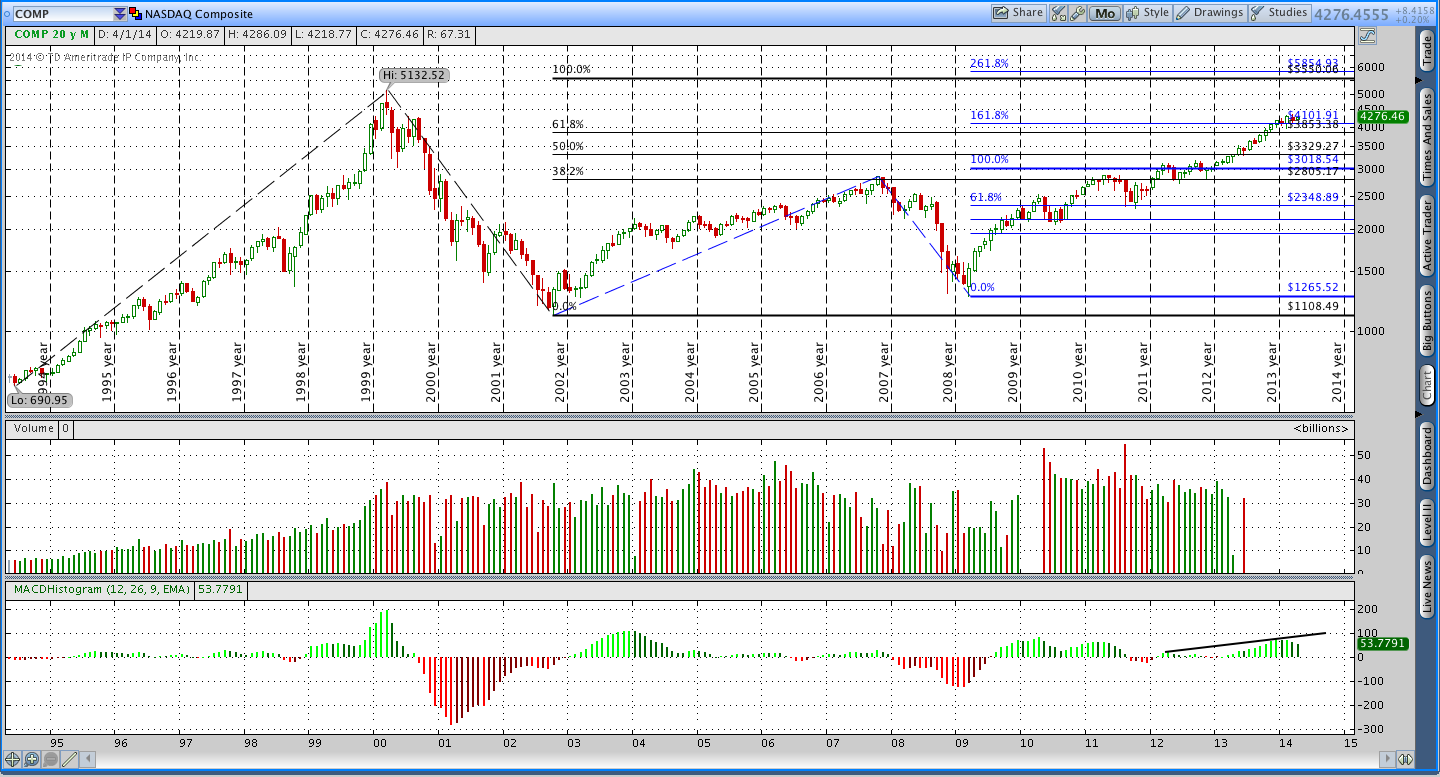Open the Studies menu
The width and height of the screenshot is (1440, 777).
(x=1279, y=13)
